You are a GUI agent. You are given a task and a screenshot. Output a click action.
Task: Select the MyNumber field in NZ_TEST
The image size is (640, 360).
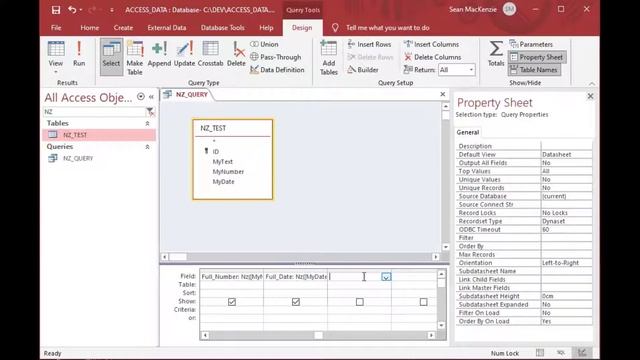[228, 172]
